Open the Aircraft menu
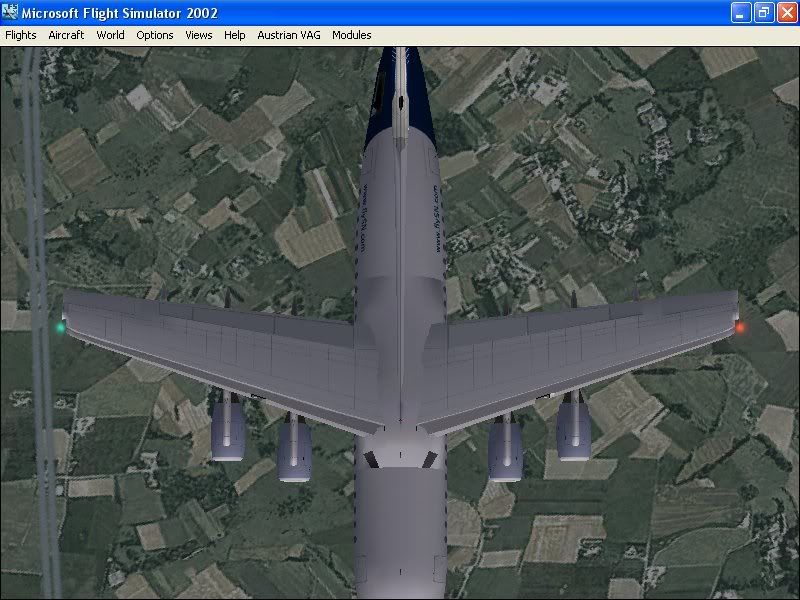 [66, 35]
